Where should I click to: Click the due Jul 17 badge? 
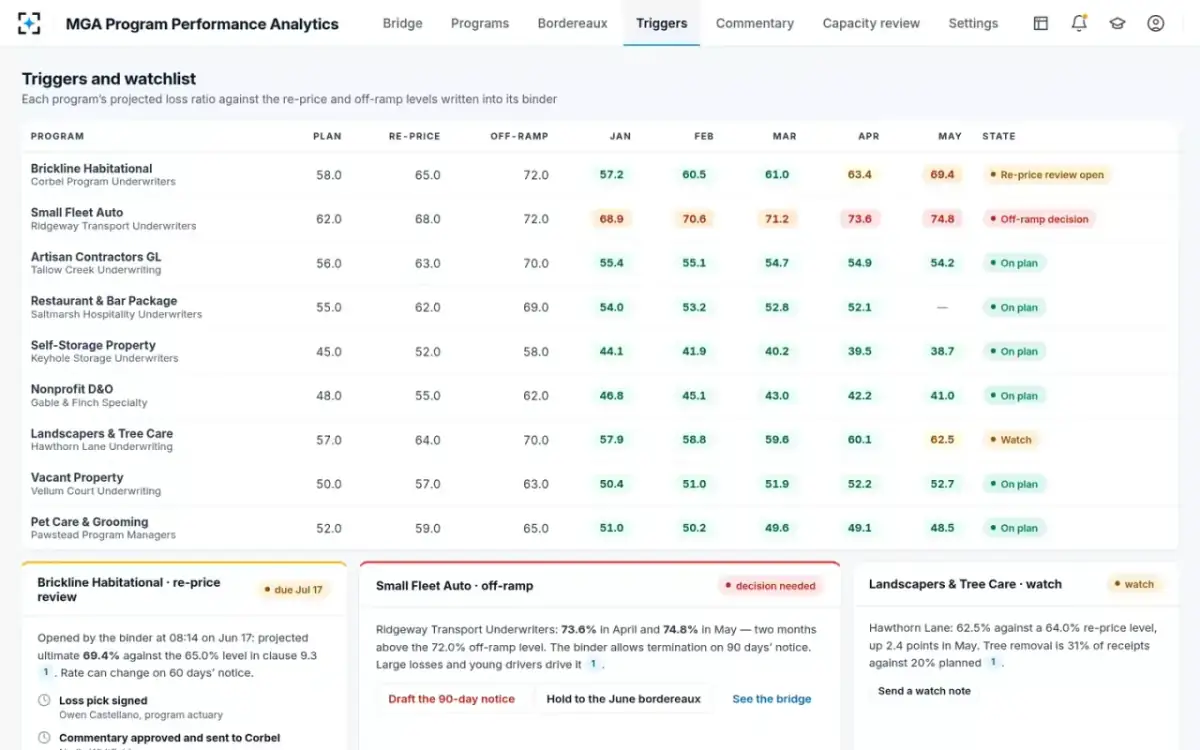pos(293,590)
